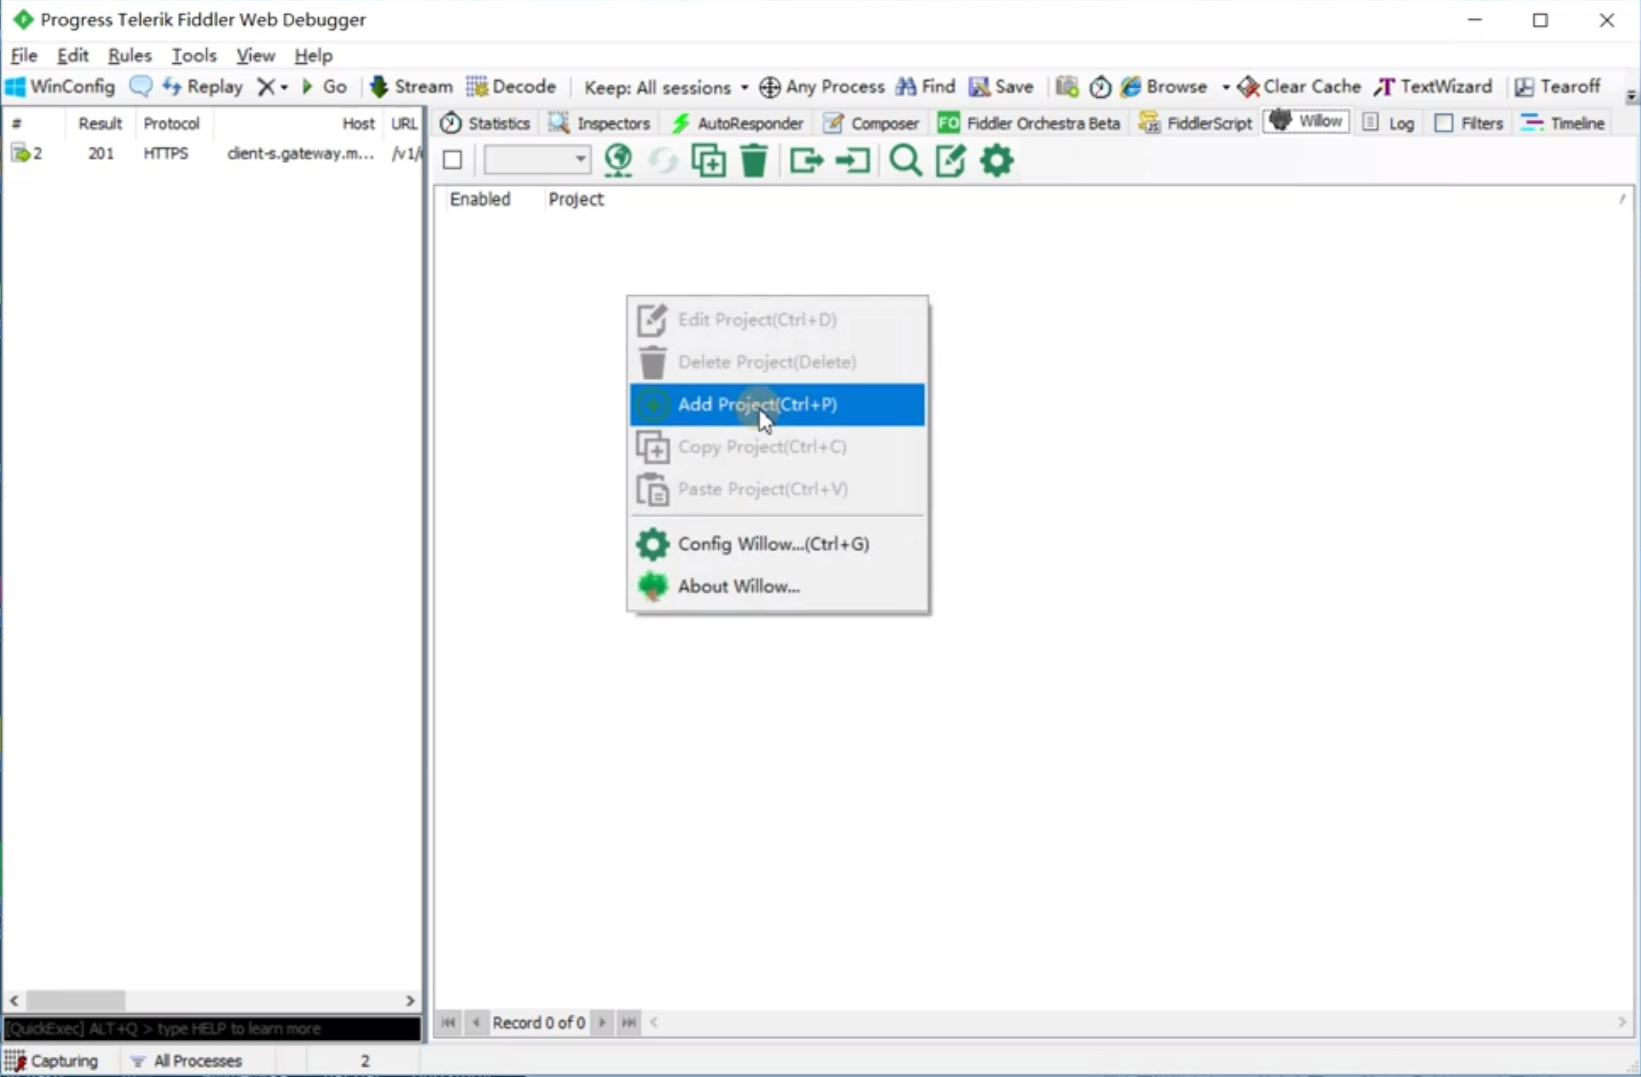Toggle the checkbox in the Willow toolbar

point(453,160)
